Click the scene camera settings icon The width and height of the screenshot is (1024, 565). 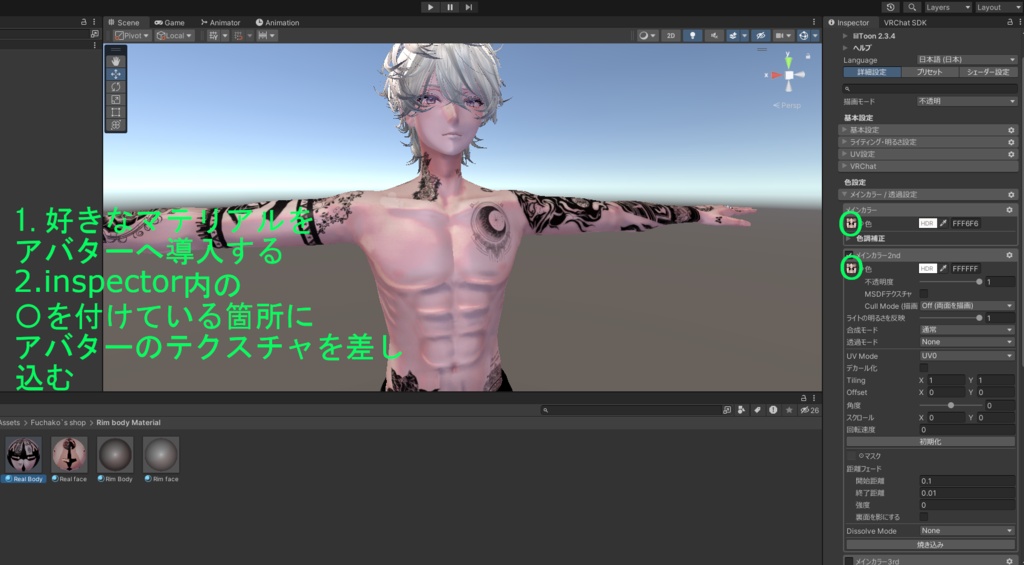click(x=782, y=36)
